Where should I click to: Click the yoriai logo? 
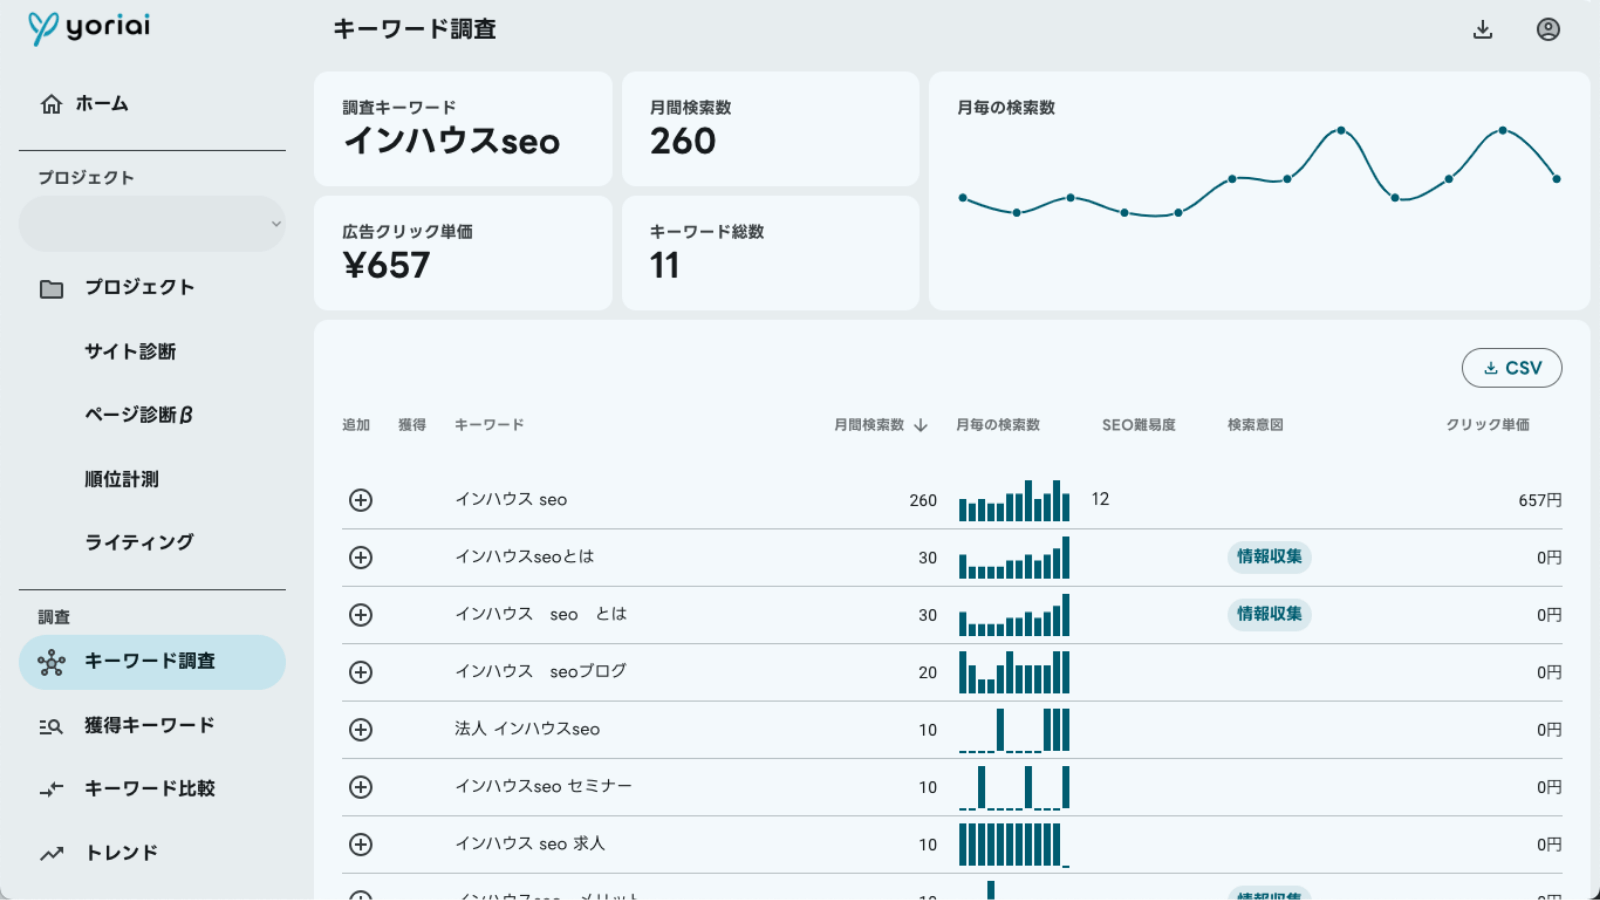pos(89,27)
